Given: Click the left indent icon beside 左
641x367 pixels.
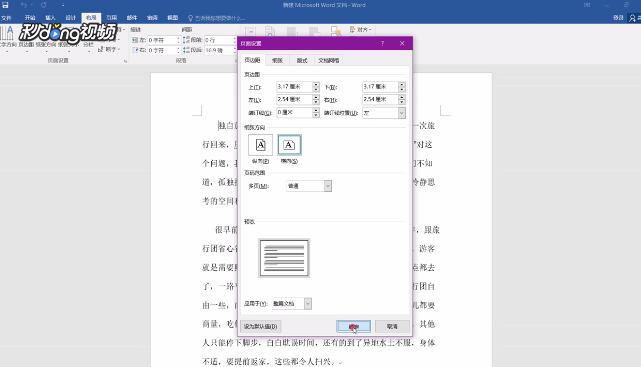Looking at the screenshot, I should [x=135, y=40].
